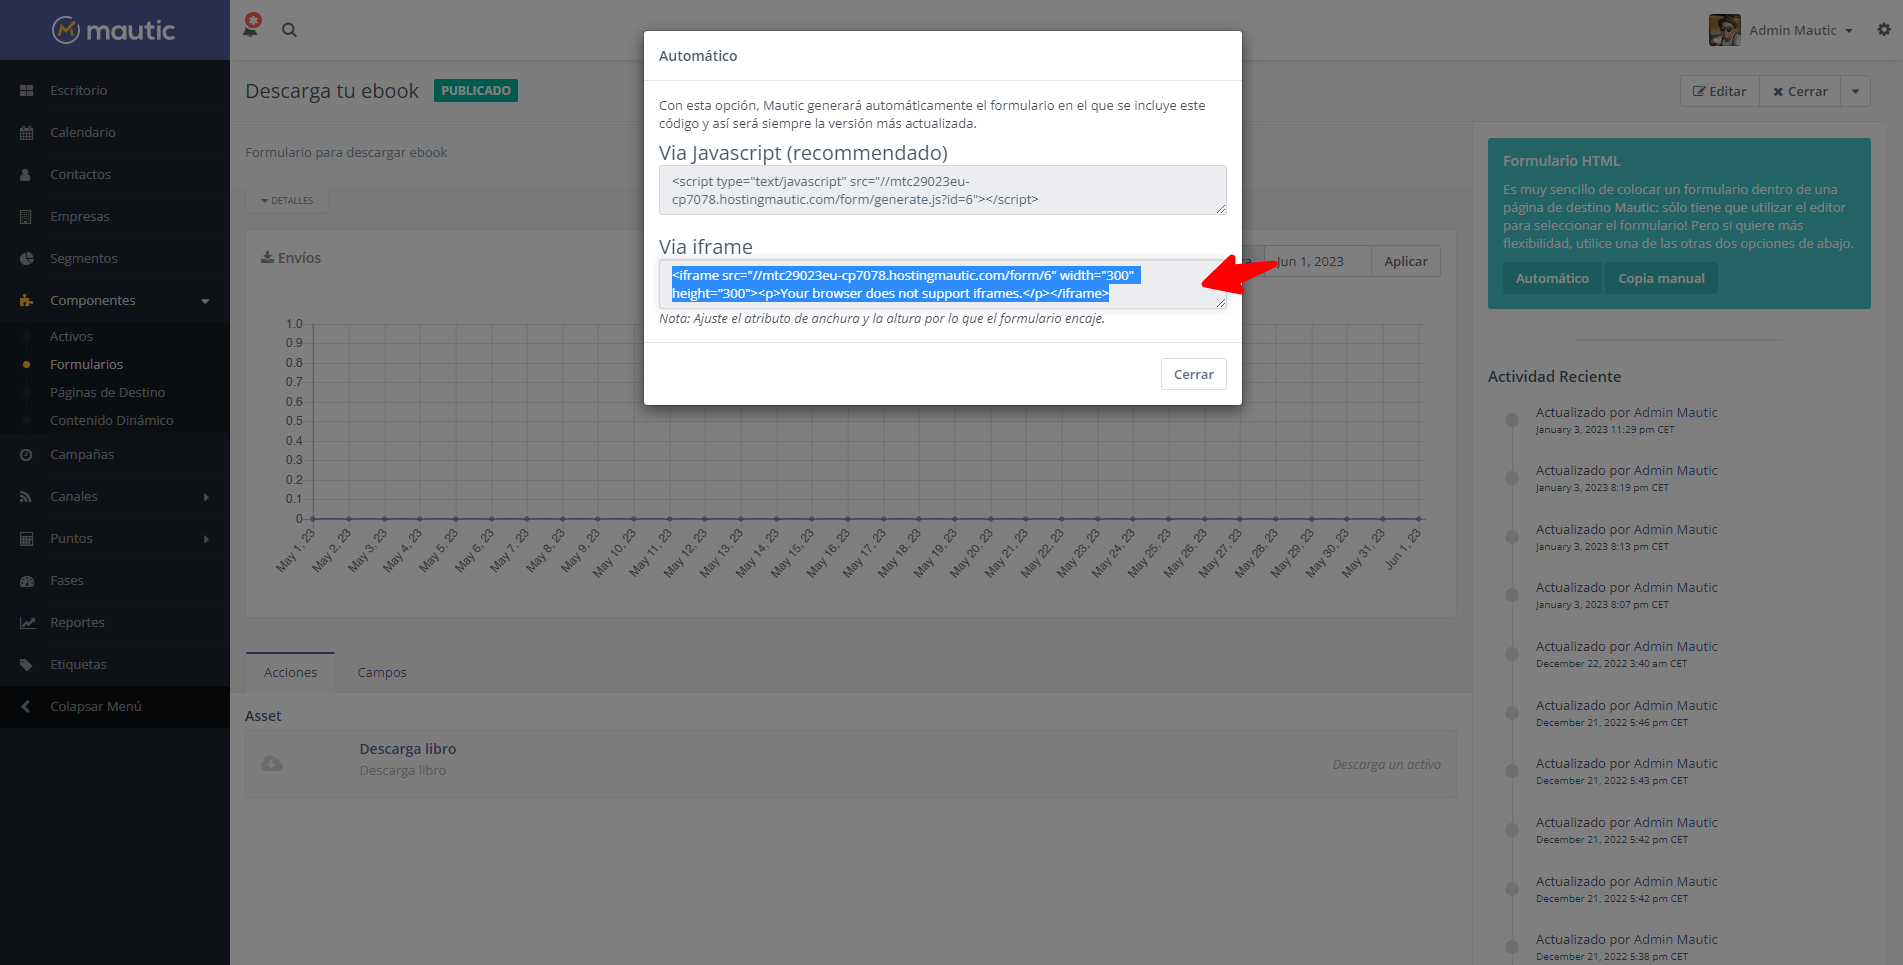Click the Segmentos pie chart icon
The image size is (1903, 965).
pos(26,259)
